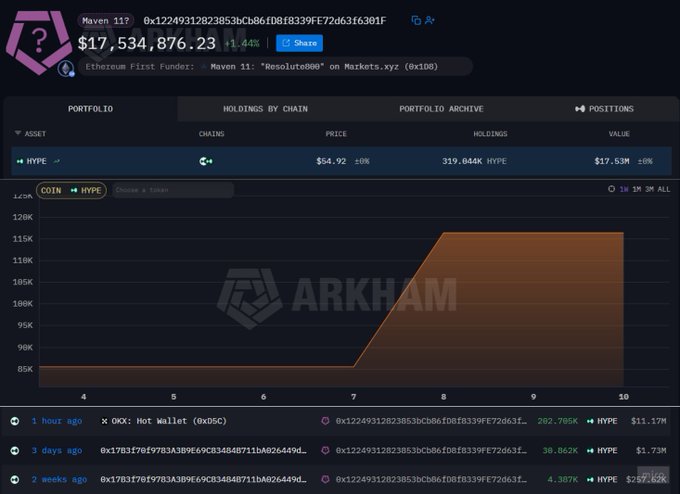680x494 pixels.
Task: Click chart date marker 7
Action: coord(353,397)
